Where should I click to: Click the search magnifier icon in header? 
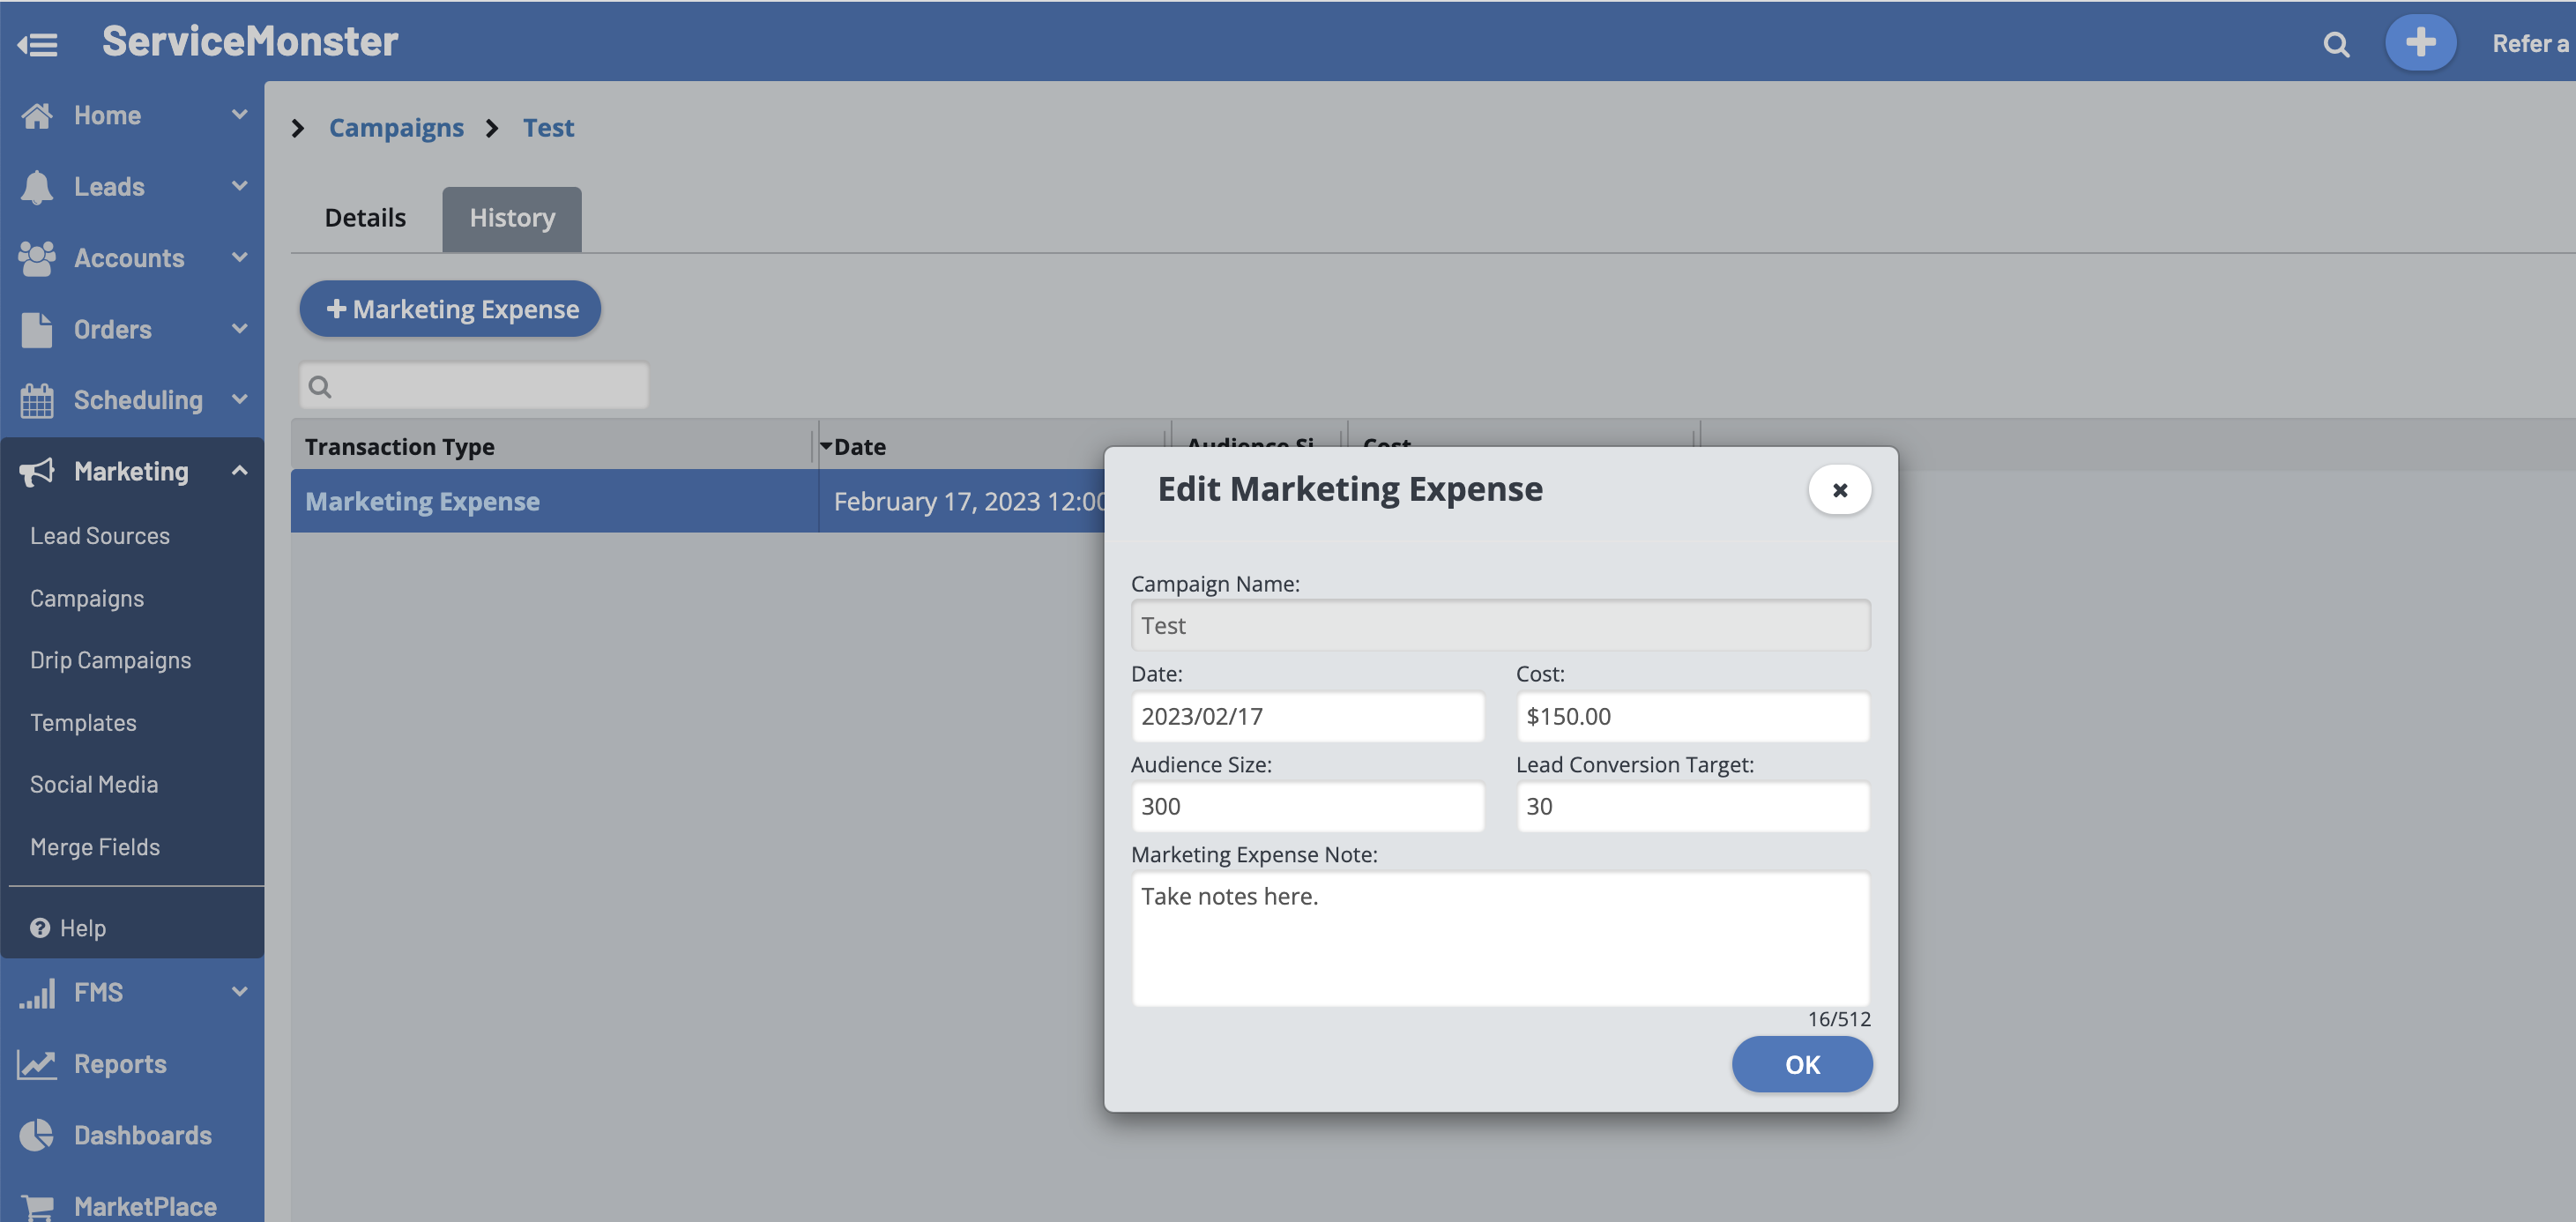[x=2336, y=44]
